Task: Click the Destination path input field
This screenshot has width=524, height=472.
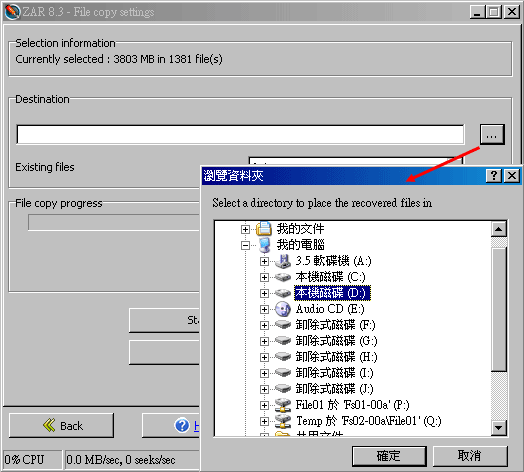Action: pos(240,135)
